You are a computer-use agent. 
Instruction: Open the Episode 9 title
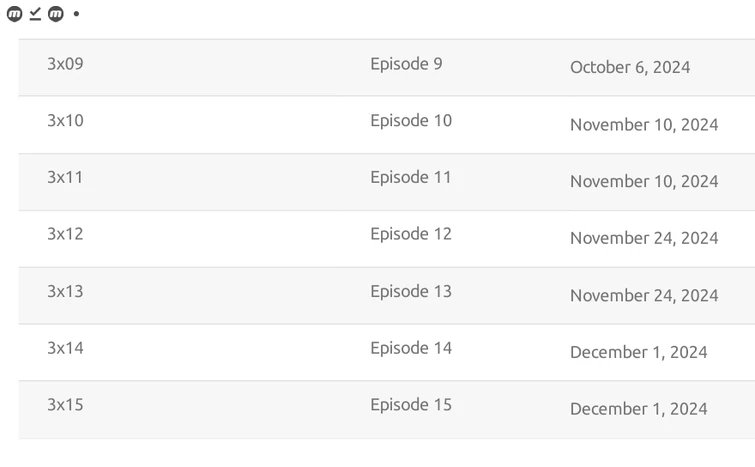pyautogui.click(x=406, y=64)
